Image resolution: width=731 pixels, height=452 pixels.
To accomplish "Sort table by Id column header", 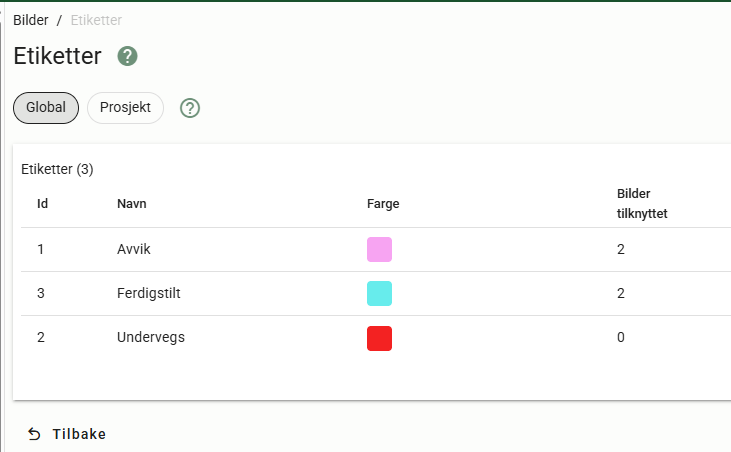I will 43,204.
